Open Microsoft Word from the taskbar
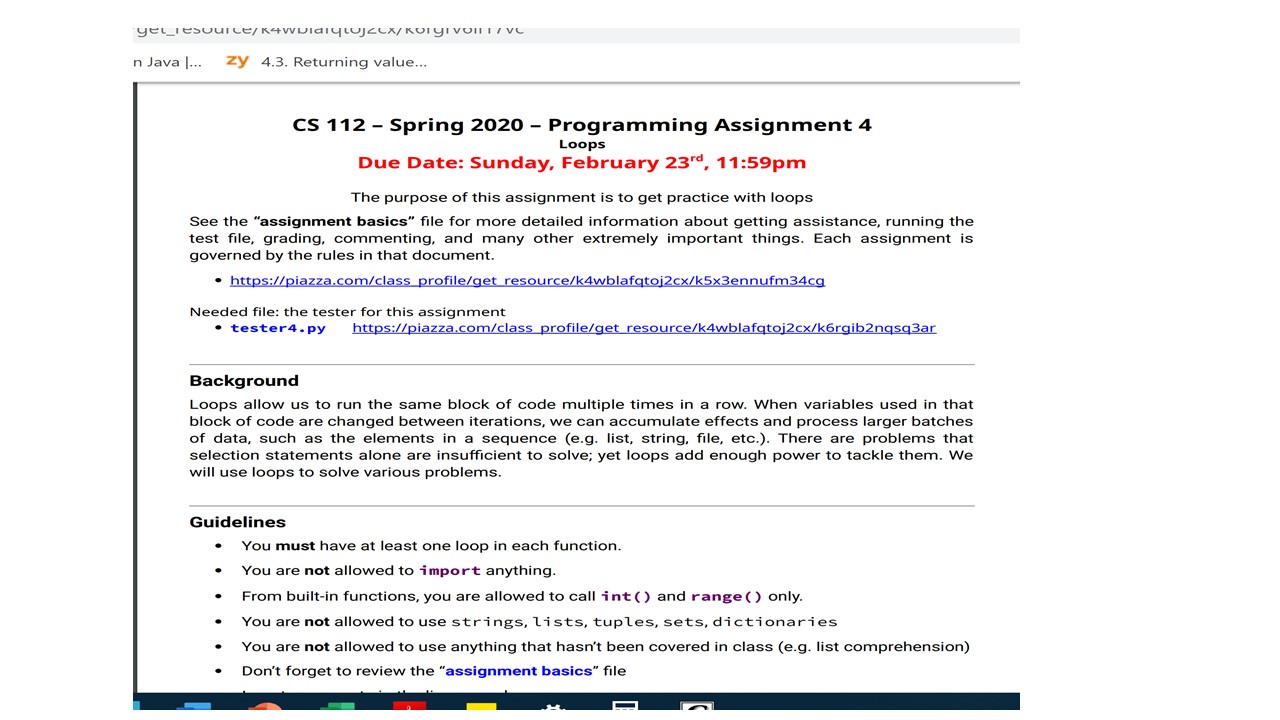 click(x=195, y=708)
